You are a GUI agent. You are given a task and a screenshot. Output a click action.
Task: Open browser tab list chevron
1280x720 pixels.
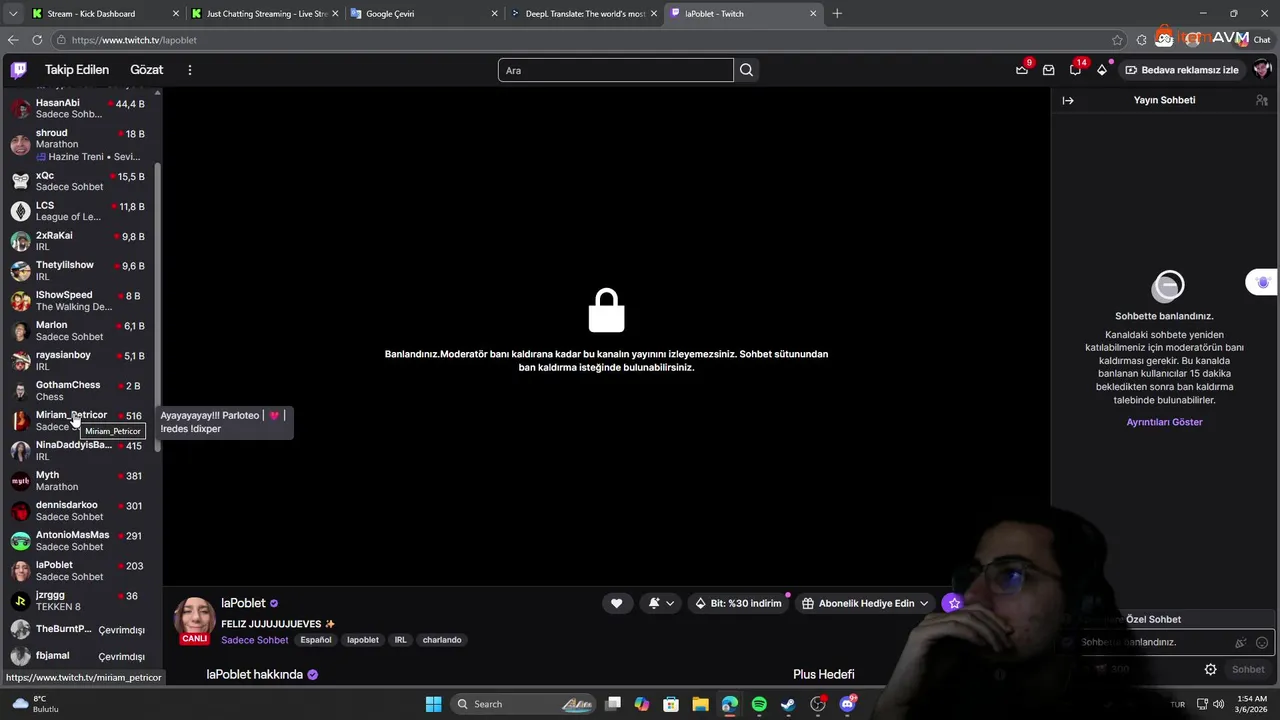tap(13, 13)
